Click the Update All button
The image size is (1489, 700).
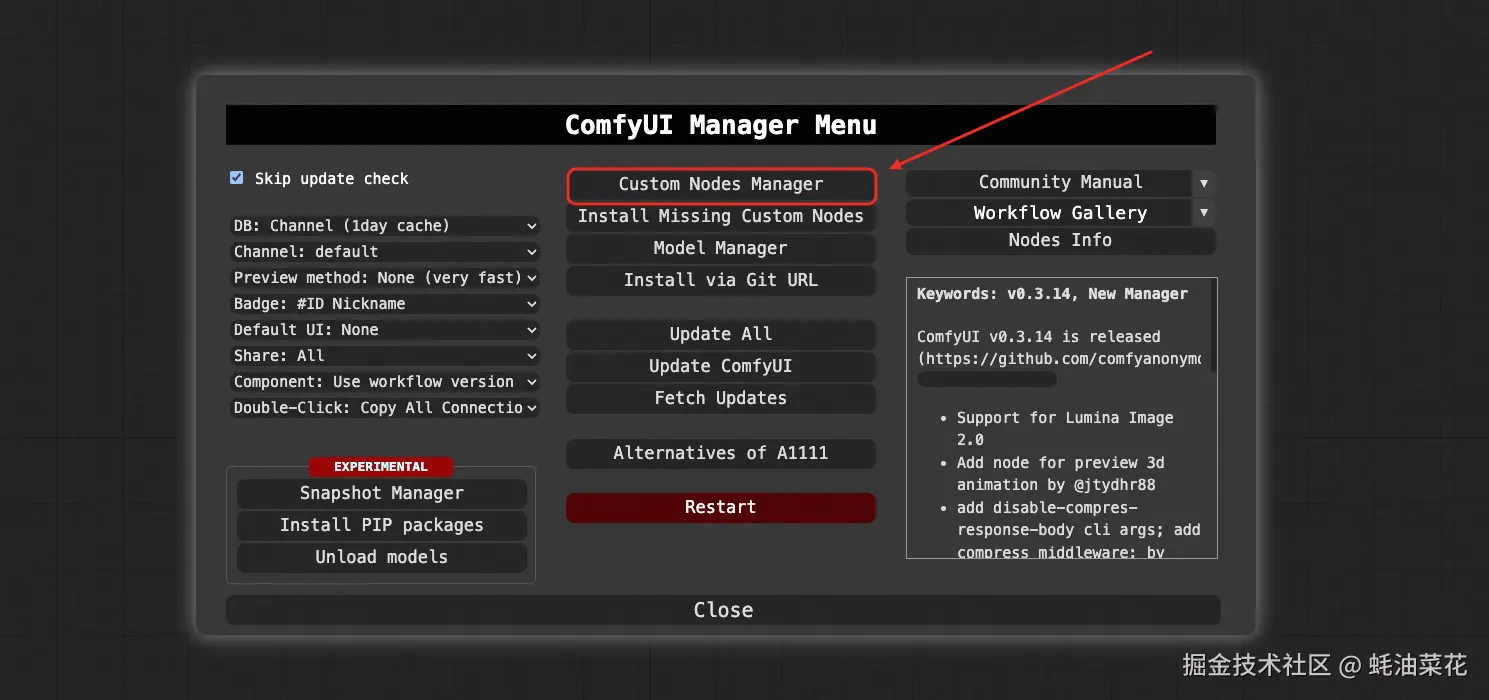tap(721, 334)
